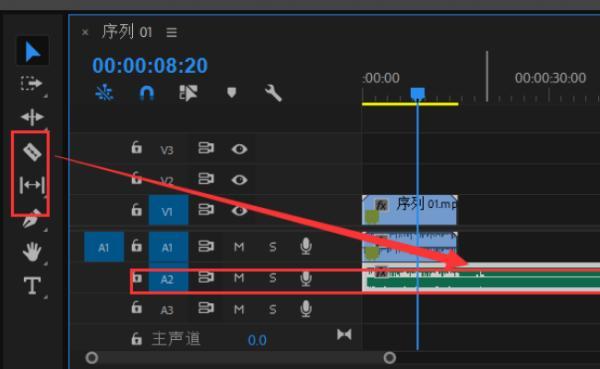Select the Razor tool
Viewport: 600px width, 369px height.
click(x=32, y=152)
